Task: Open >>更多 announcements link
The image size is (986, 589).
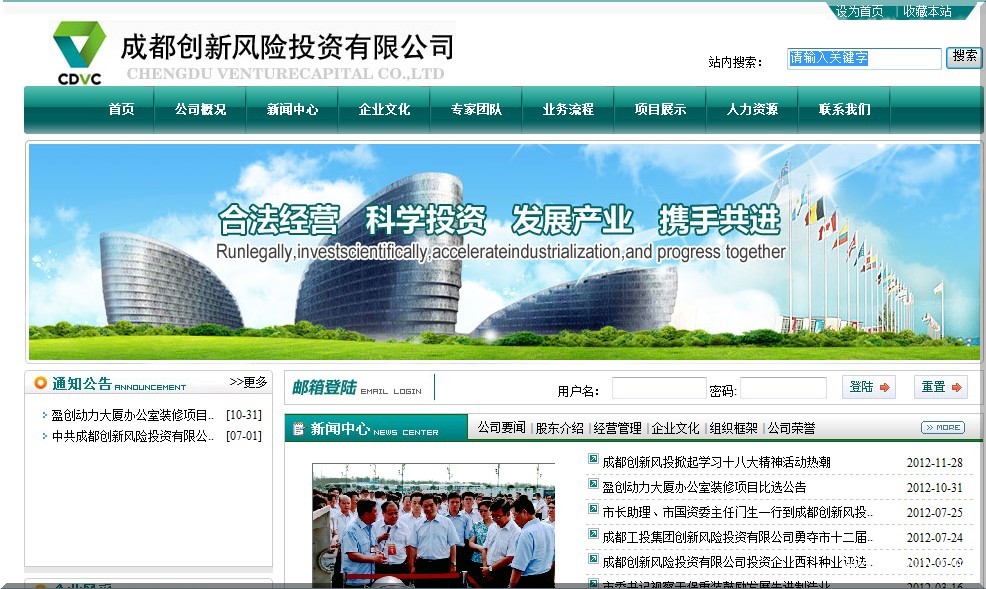Action: 248,382
